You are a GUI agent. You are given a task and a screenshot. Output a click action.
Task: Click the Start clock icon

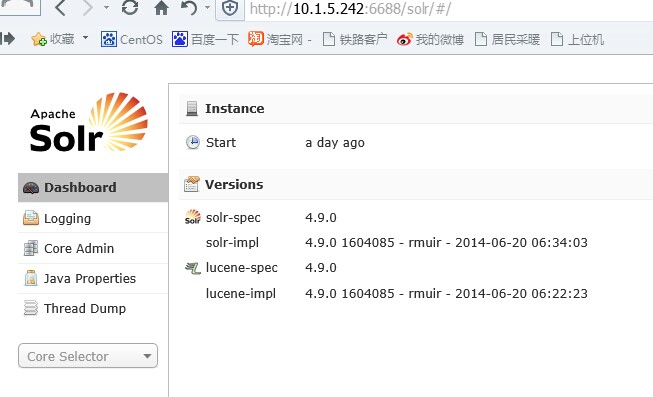point(192,142)
